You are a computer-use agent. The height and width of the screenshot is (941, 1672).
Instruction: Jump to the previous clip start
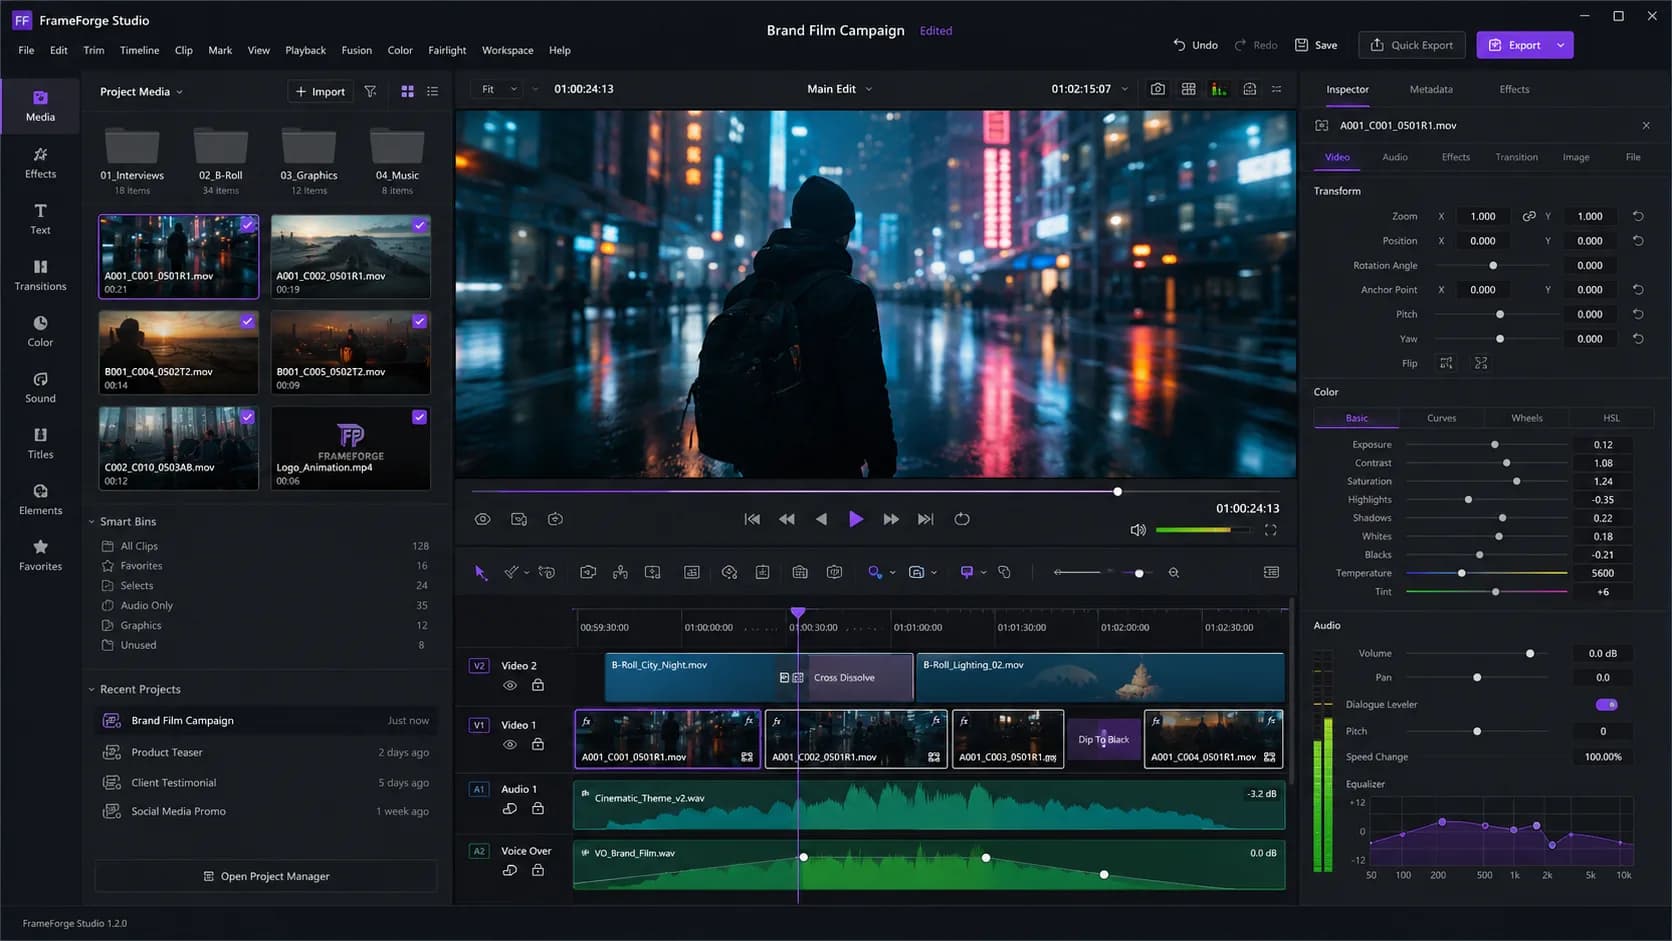[x=752, y=519]
